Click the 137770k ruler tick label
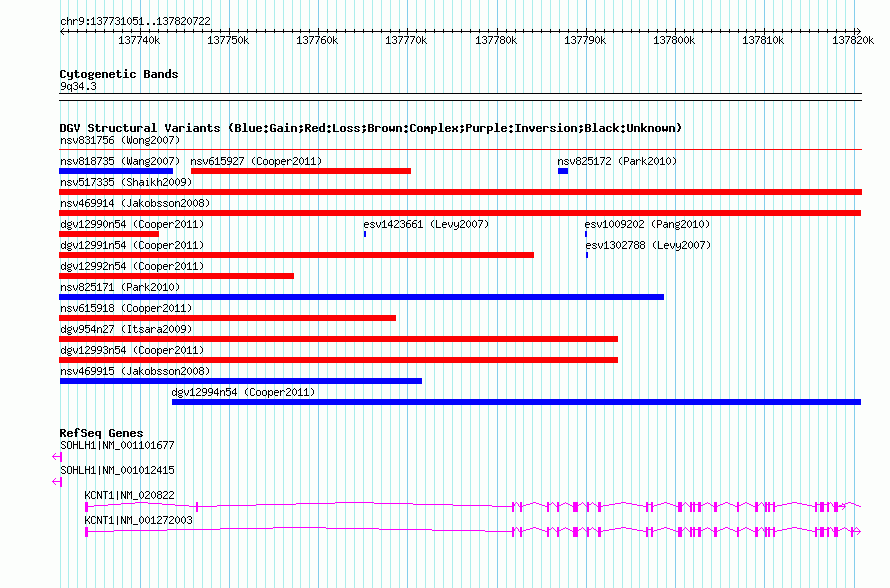The height and width of the screenshot is (588, 890). (x=406, y=40)
